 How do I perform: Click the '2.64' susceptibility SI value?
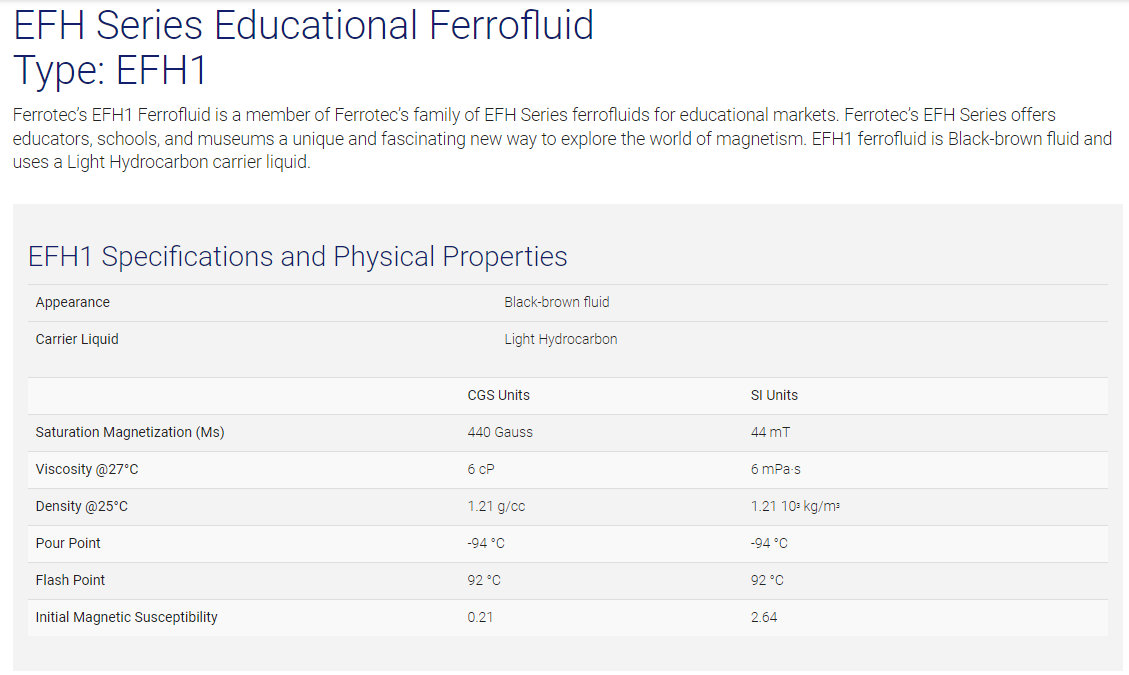(x=764, y=617)
